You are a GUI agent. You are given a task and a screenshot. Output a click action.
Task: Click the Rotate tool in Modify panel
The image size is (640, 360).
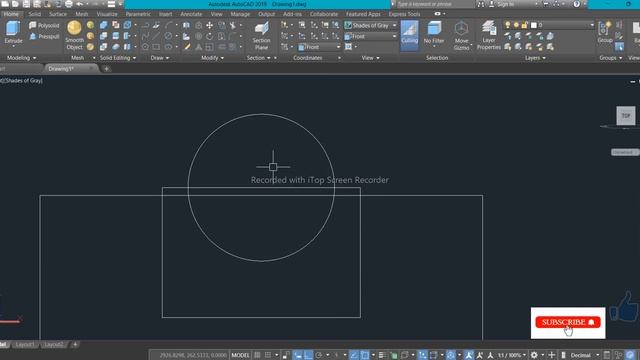click(209, 36)
